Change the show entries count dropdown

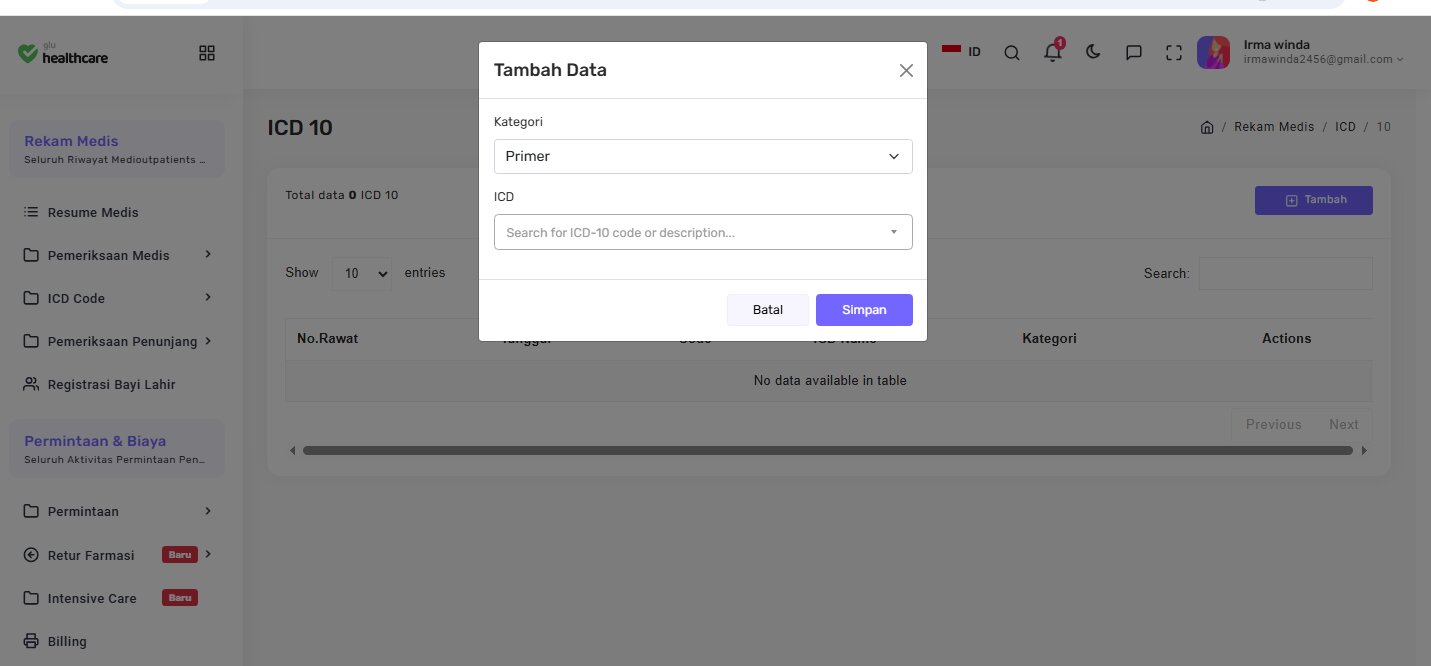click(361, 273)
